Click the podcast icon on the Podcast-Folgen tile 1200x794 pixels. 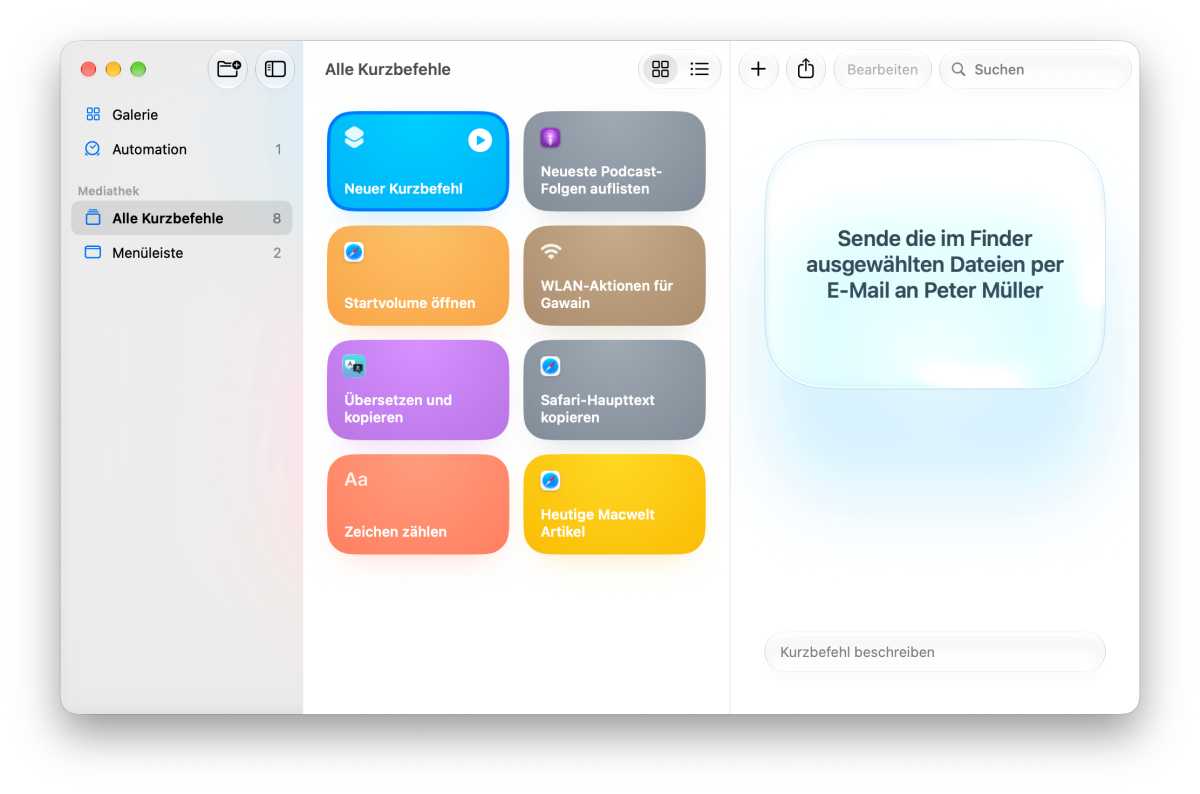tap(550, 138)
